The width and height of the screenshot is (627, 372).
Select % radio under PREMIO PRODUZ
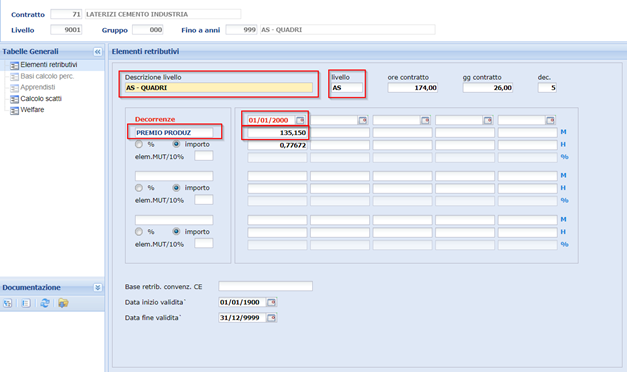click(139, 144)
